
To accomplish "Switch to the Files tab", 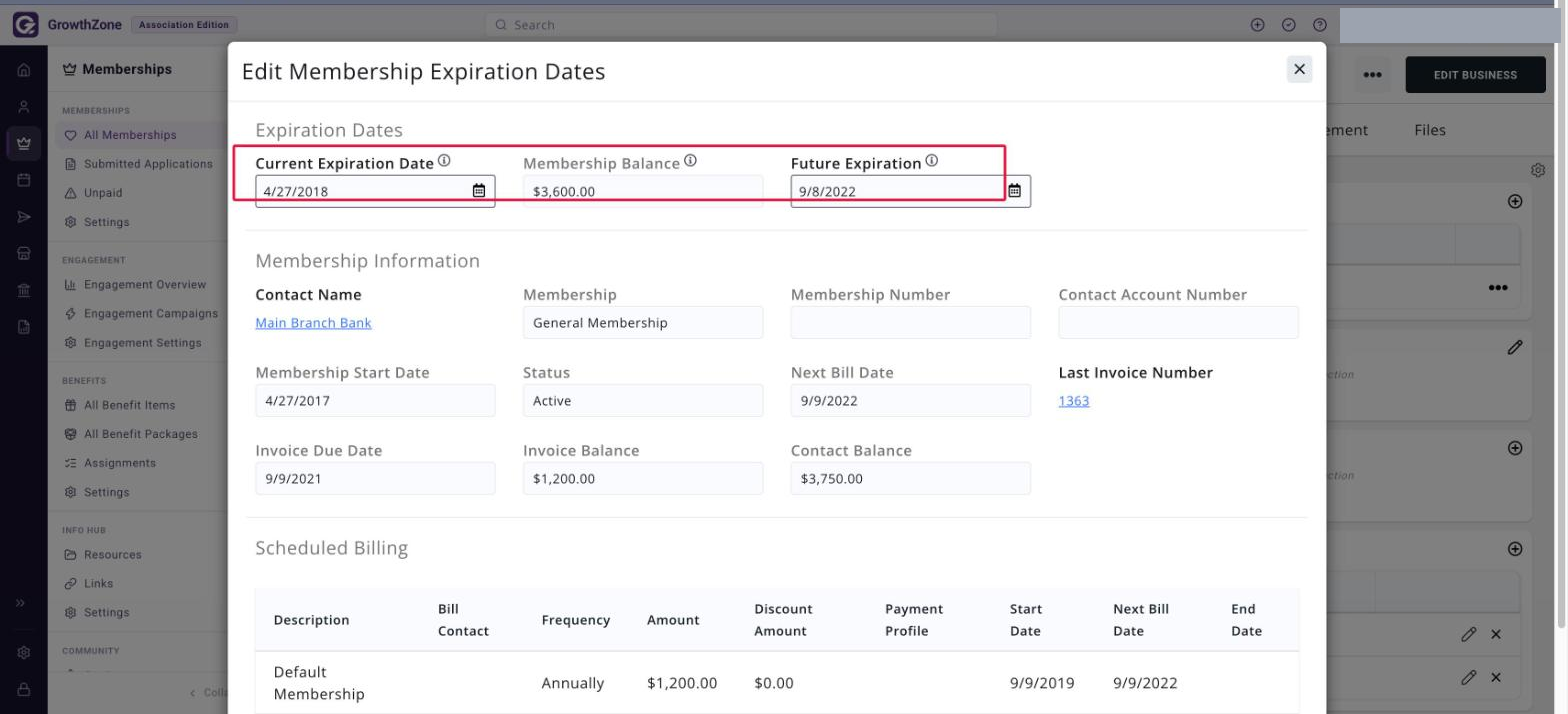I will [1430, 130].
